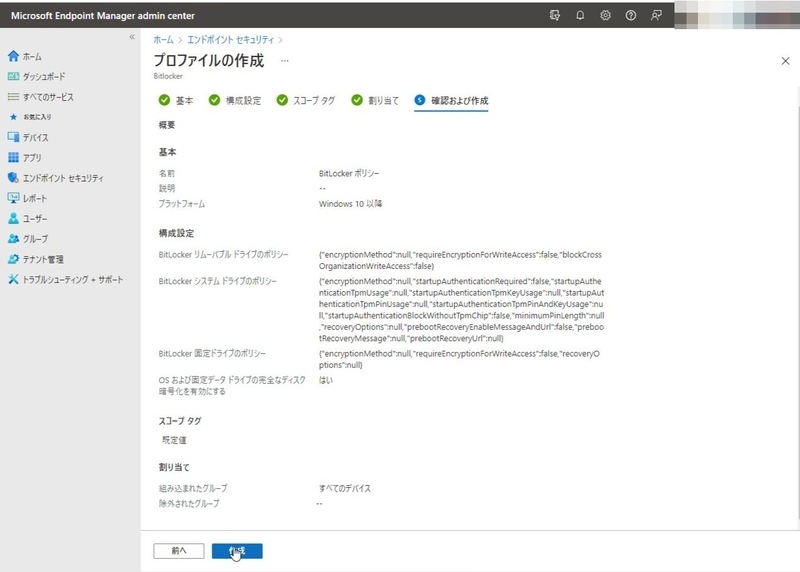Switch to the スコープ タグ step tab
Viewport: 800px width, 572px height.
click(306, 101)
